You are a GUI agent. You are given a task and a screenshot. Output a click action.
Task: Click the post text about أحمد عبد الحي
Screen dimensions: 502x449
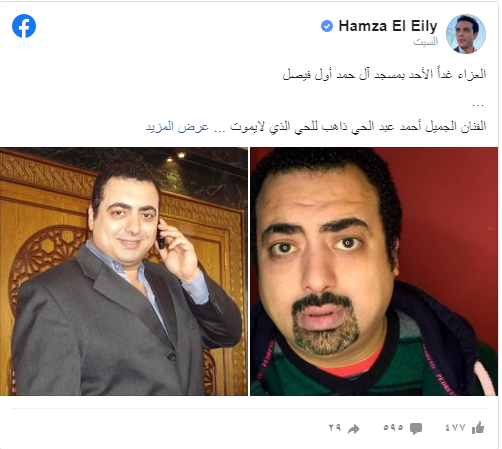[x=358, y=127]
